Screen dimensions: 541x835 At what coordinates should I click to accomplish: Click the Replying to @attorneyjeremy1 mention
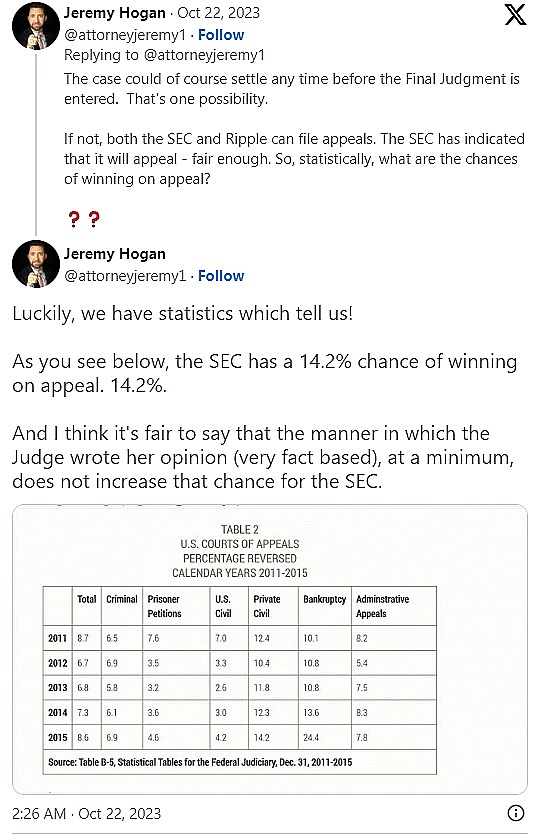coord(204,55)
